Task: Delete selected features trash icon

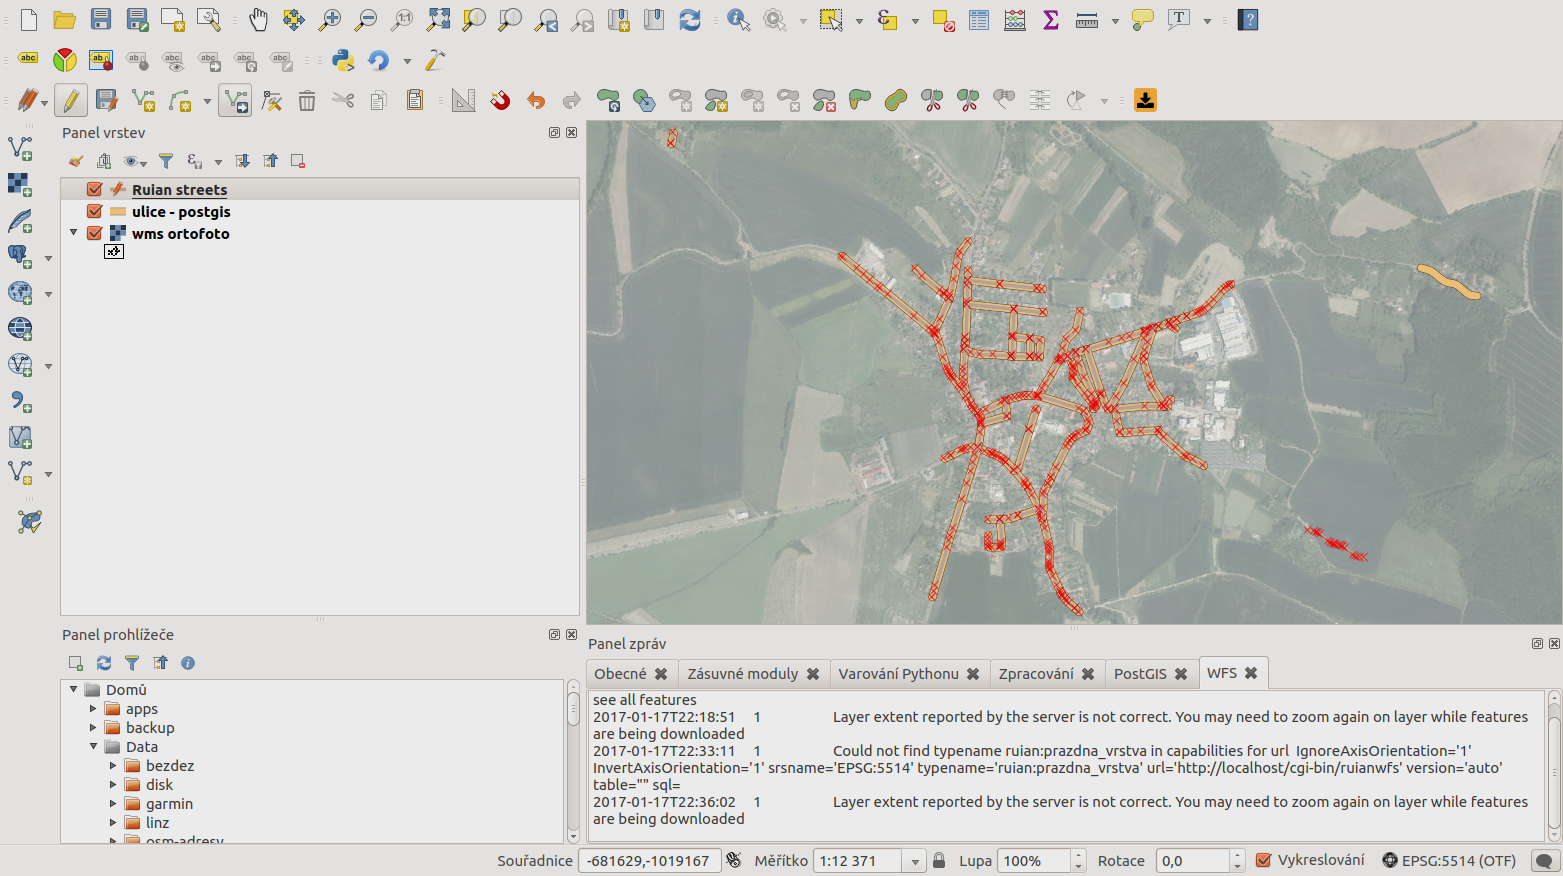Action: click(x=307, y=100)
